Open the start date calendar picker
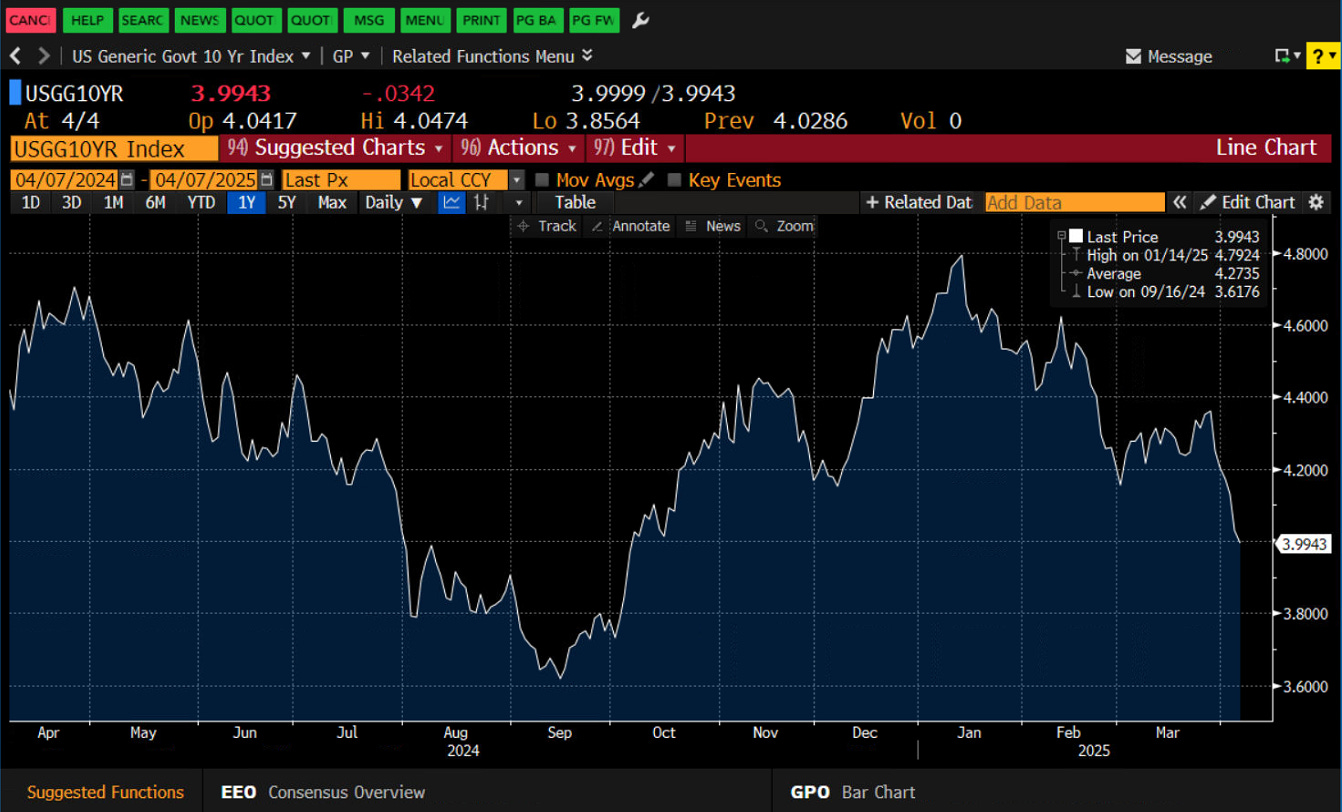1342x812 pixels. [126, 180]
